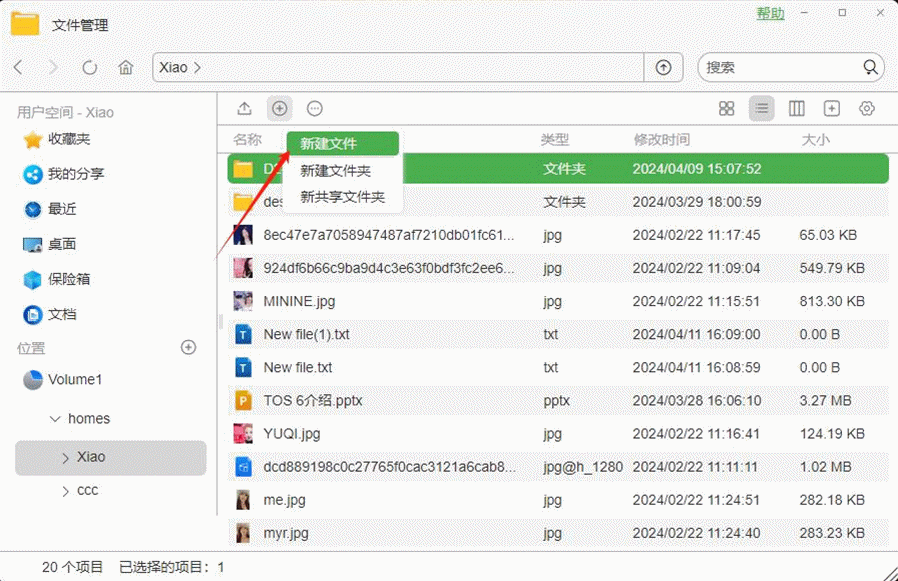Select myr.jpg file
Viewport: 898px width, 581px height.
pyautogui.click(x=558, y=533)
